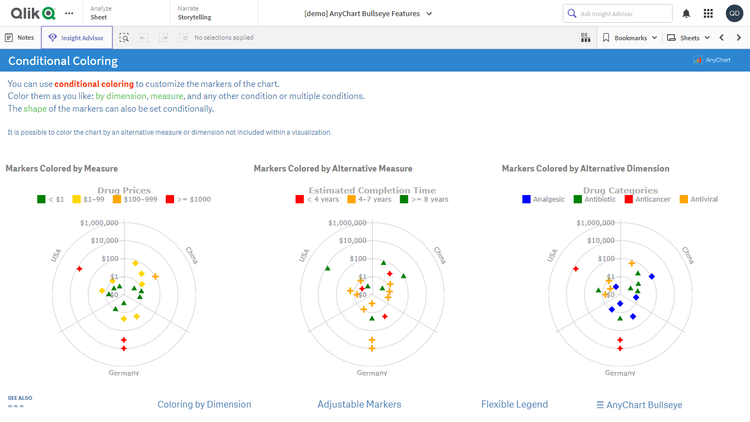Go to the previous sheet arrow

point(722,37)
